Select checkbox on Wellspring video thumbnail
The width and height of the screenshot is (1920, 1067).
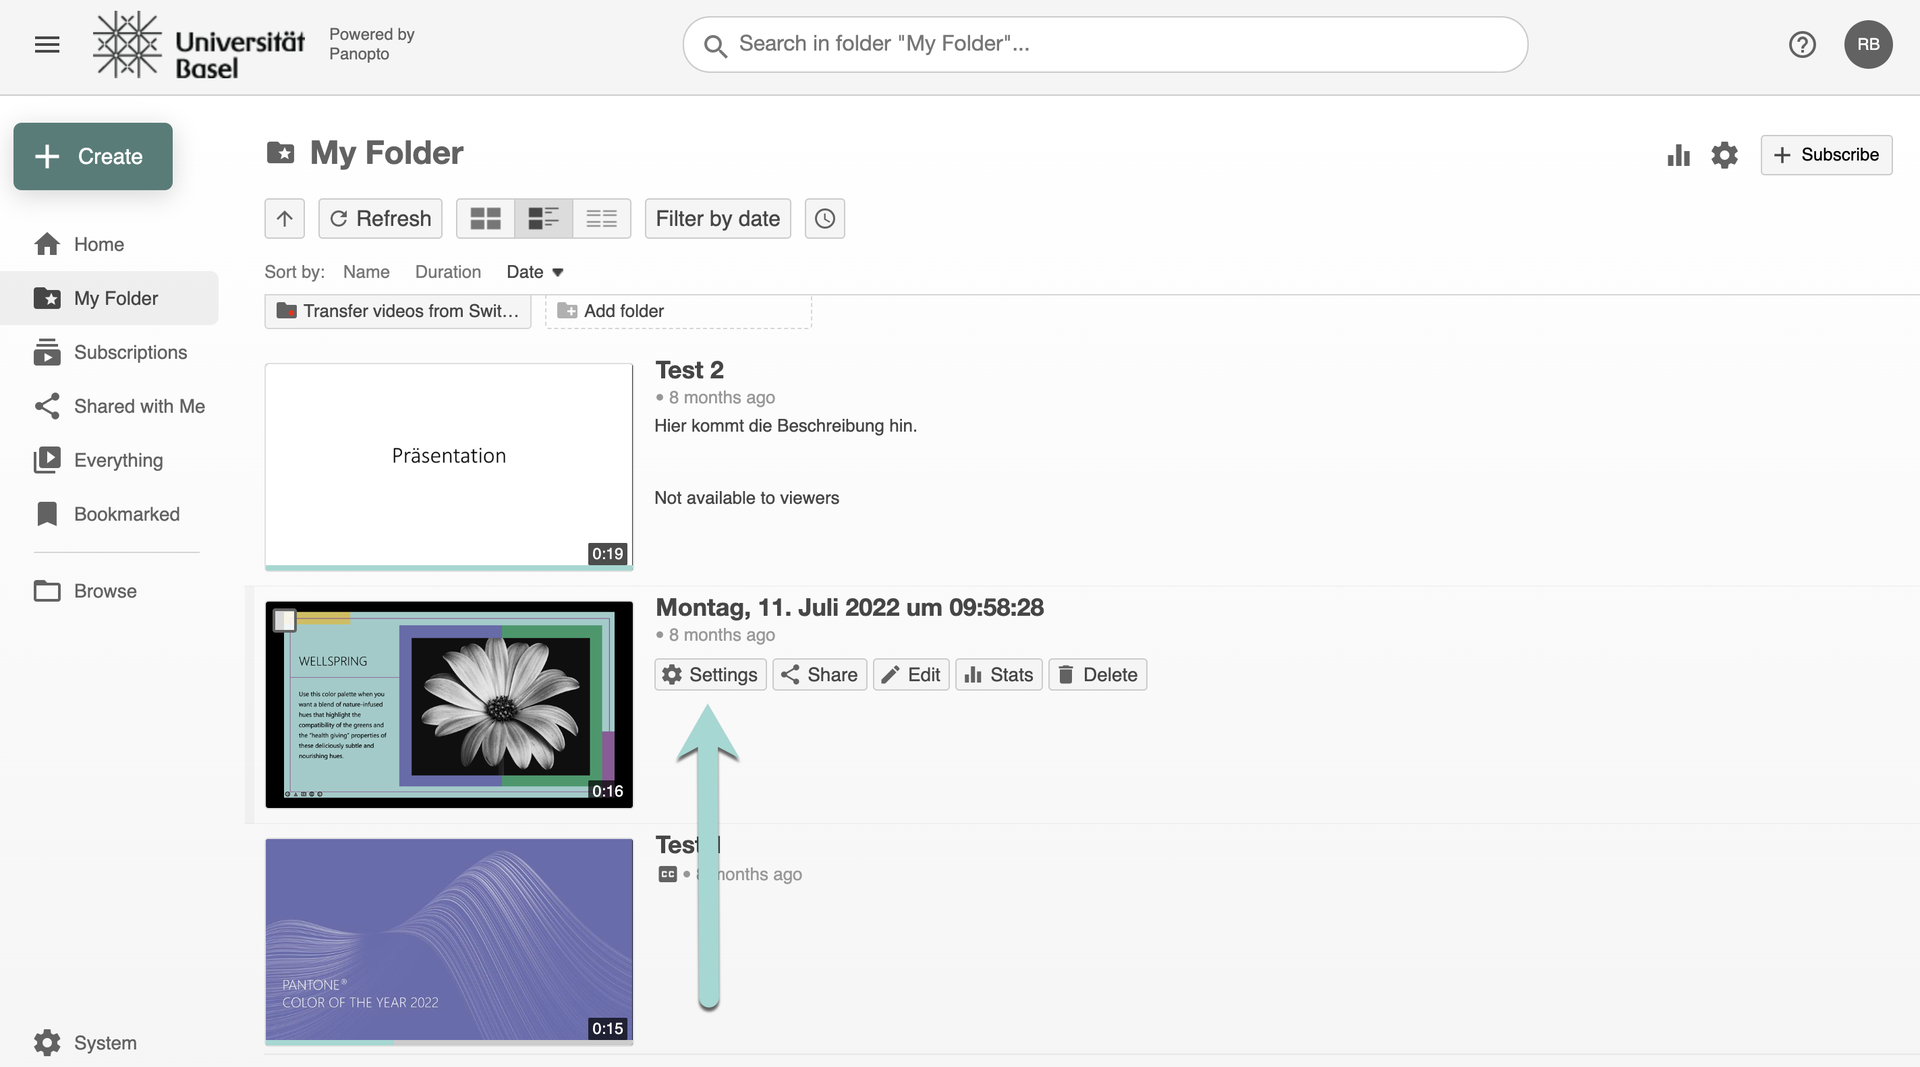click(x=285, y=621)
